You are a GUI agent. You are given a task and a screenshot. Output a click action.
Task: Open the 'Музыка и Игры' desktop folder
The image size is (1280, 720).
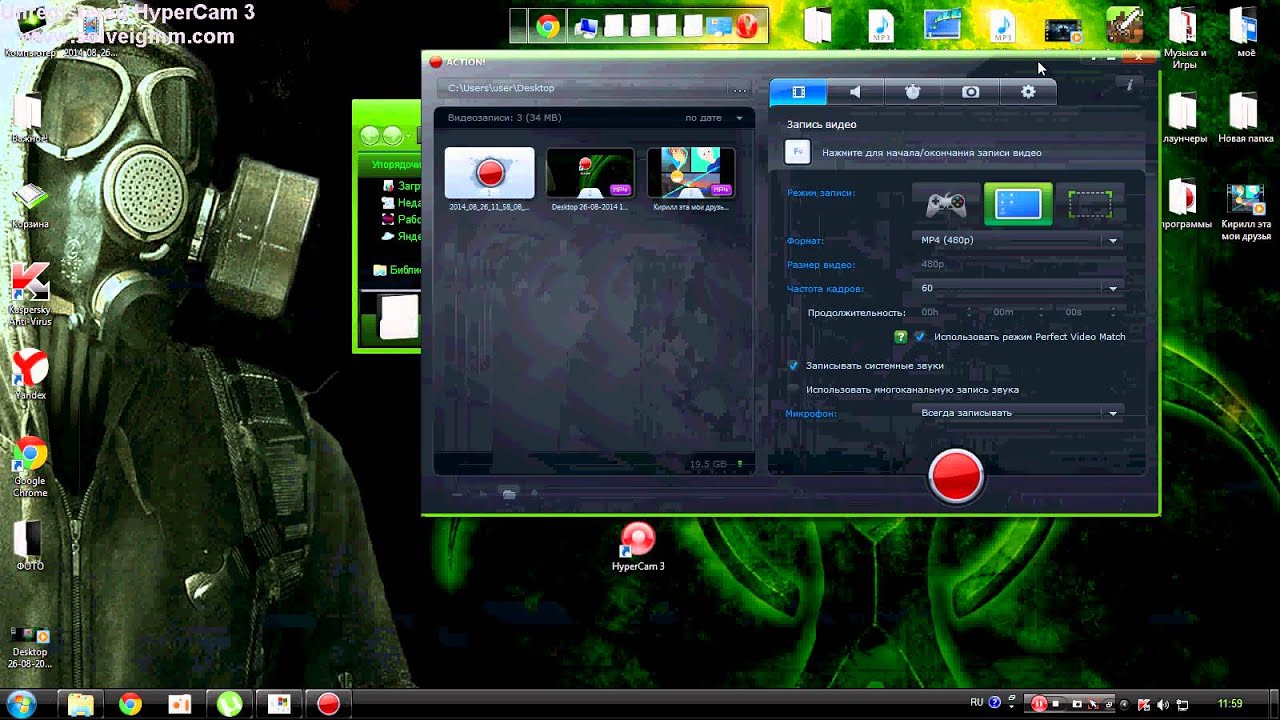coord(1184,39)
